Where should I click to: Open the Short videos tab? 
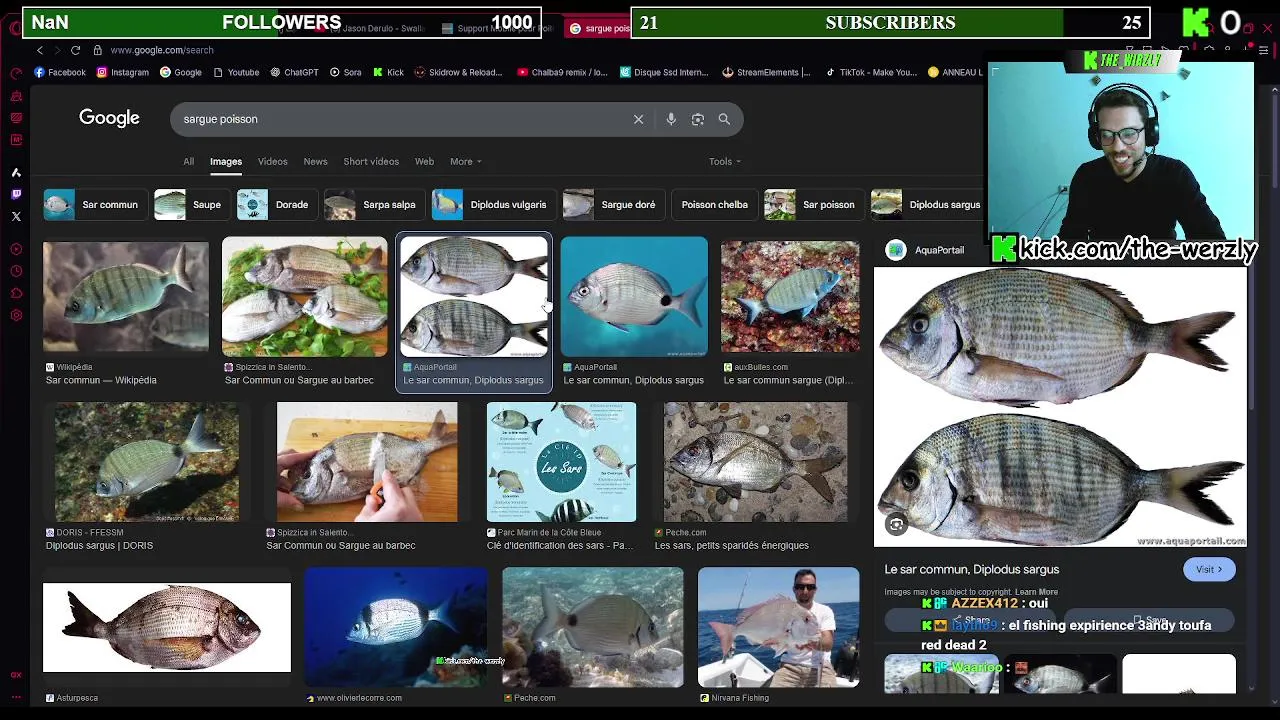[x=371, y=161]
